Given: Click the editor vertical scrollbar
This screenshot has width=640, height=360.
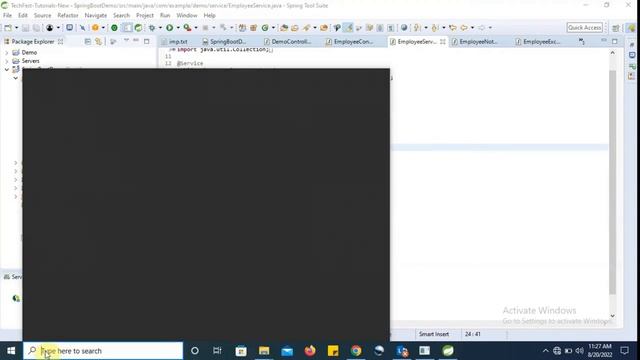Looking at the screenshot, I should [612, 182].
